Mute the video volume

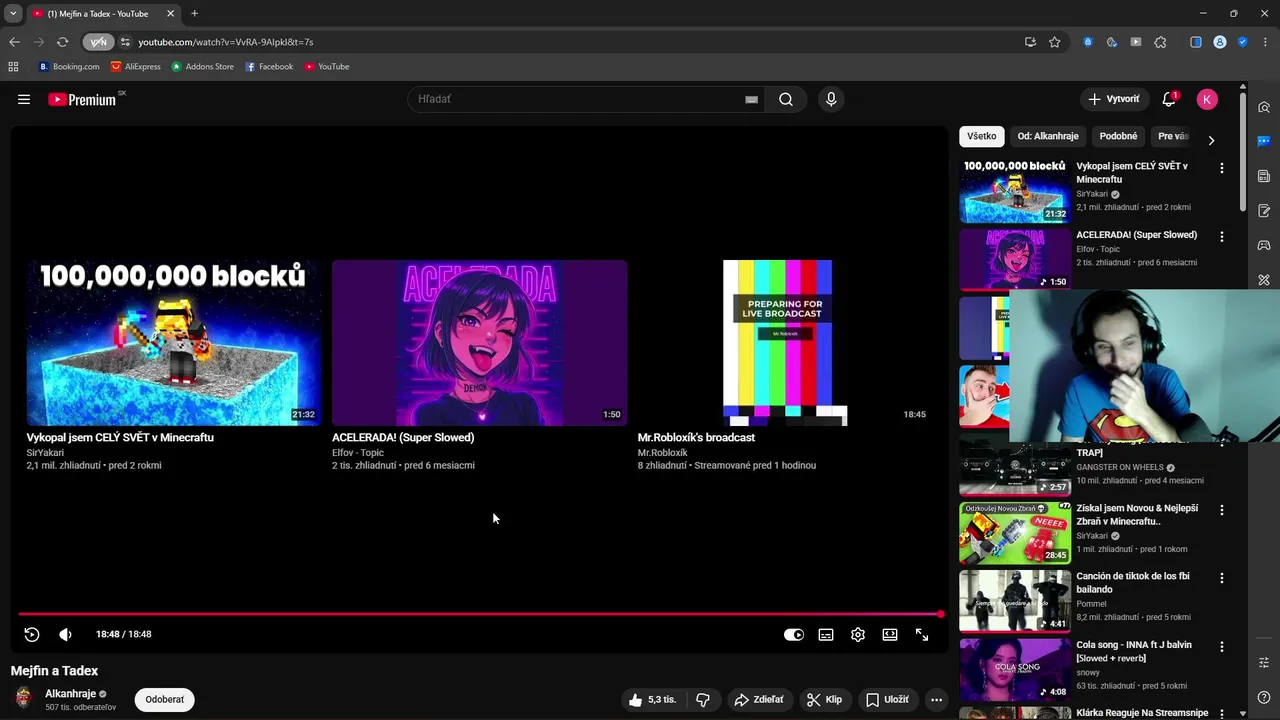tap(66, 634)
